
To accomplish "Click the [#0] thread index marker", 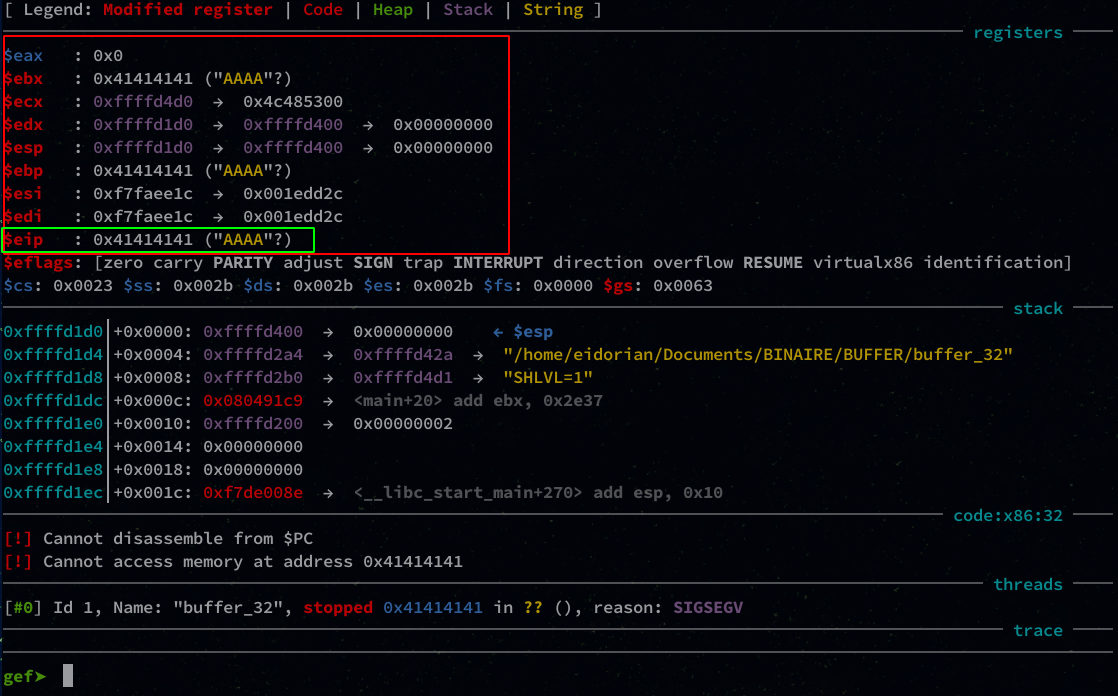I will (23, 608).
